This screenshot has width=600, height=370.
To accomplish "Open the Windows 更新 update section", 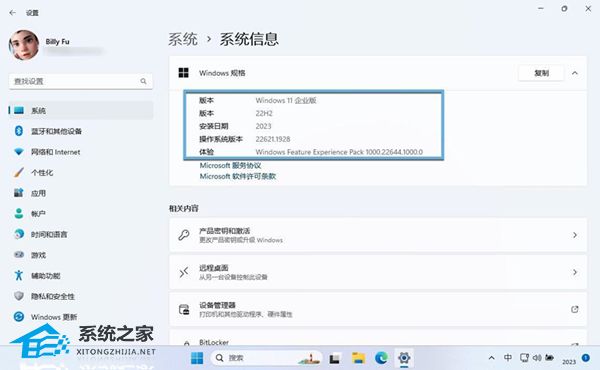I will [80, 317].
